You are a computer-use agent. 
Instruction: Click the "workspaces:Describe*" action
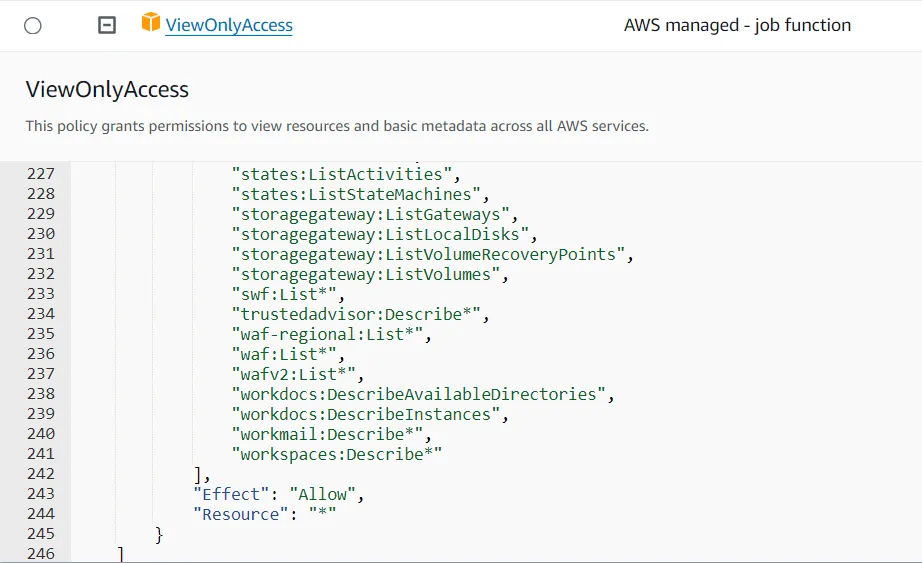[x=336, y=454]
